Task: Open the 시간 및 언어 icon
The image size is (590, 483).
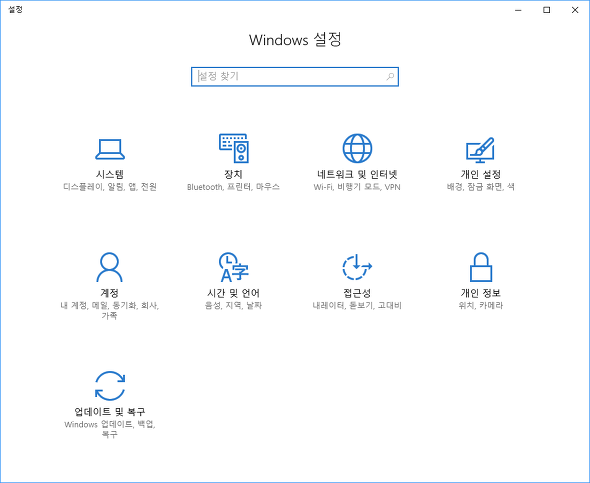Action: (x=234, y=267)
